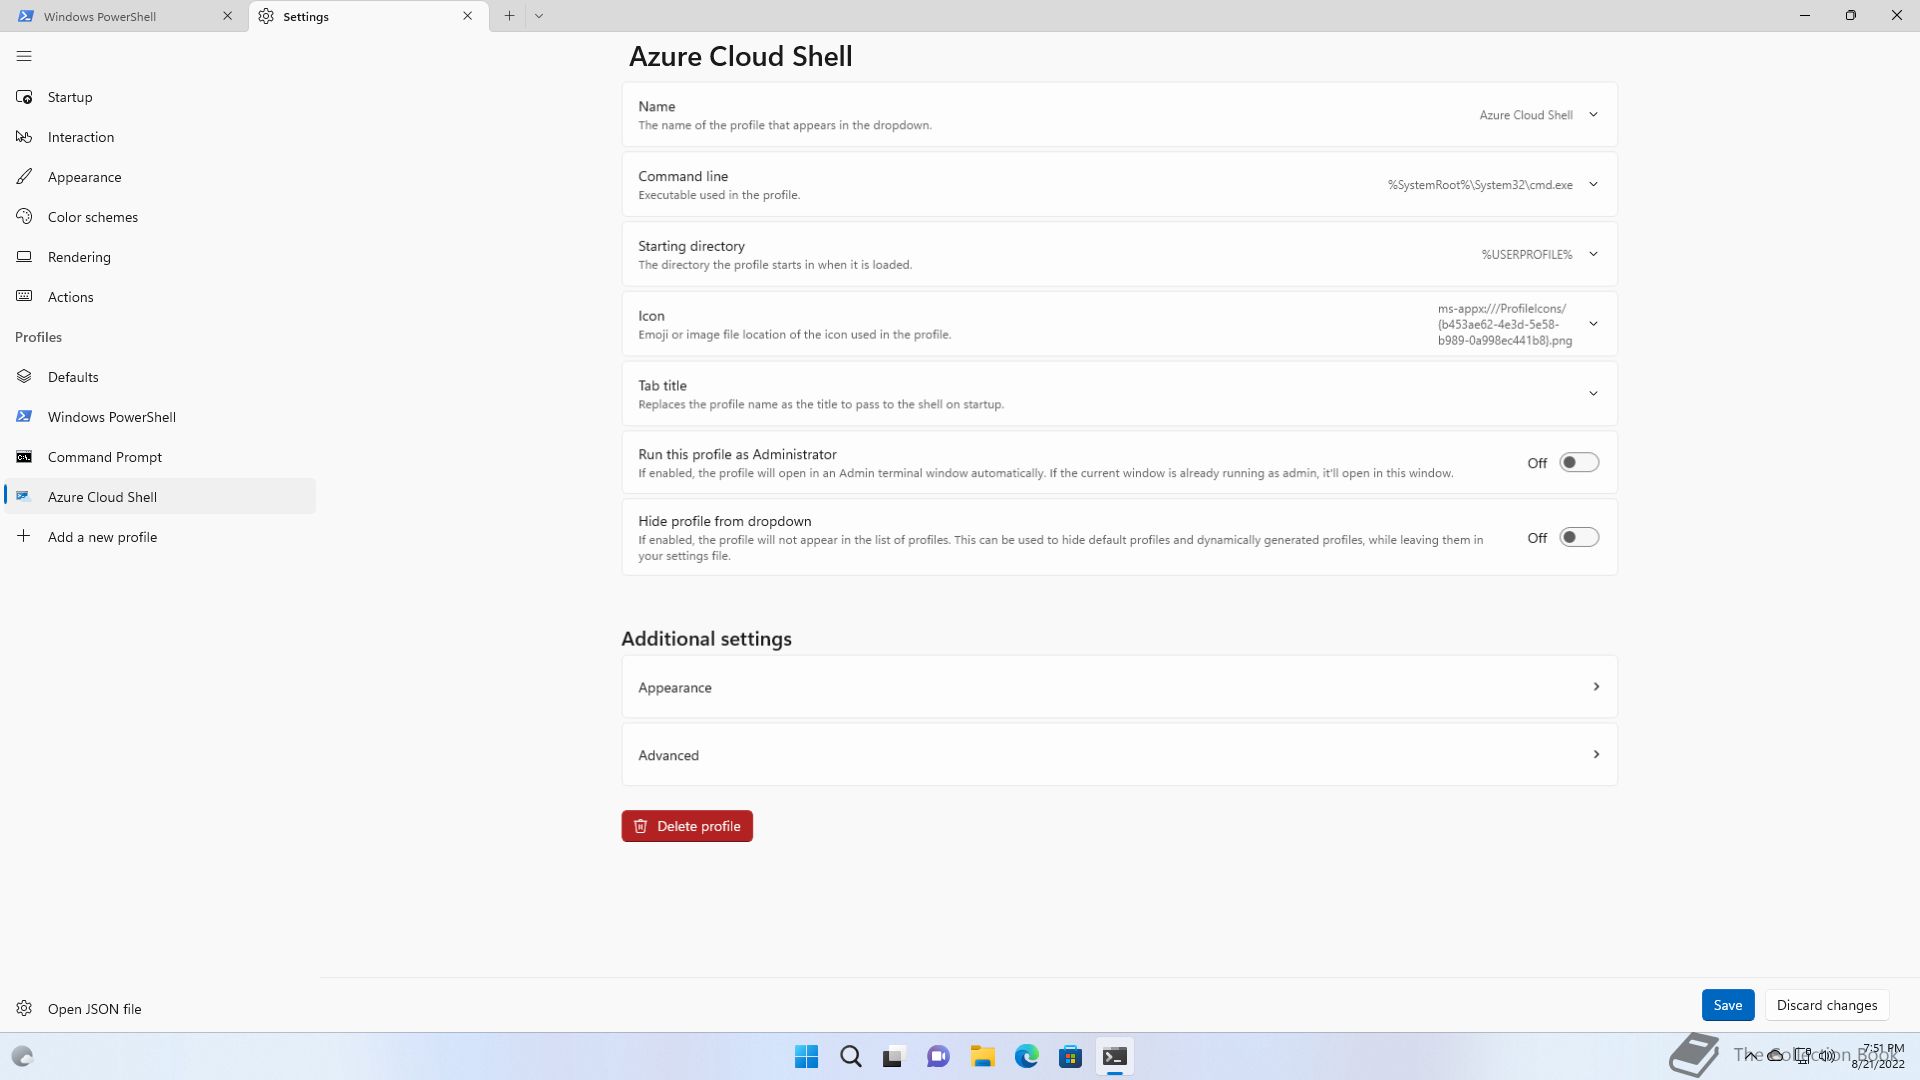Open taskbar Search
This screenshot has height=1080, width=1920.
coord(851,1057)
